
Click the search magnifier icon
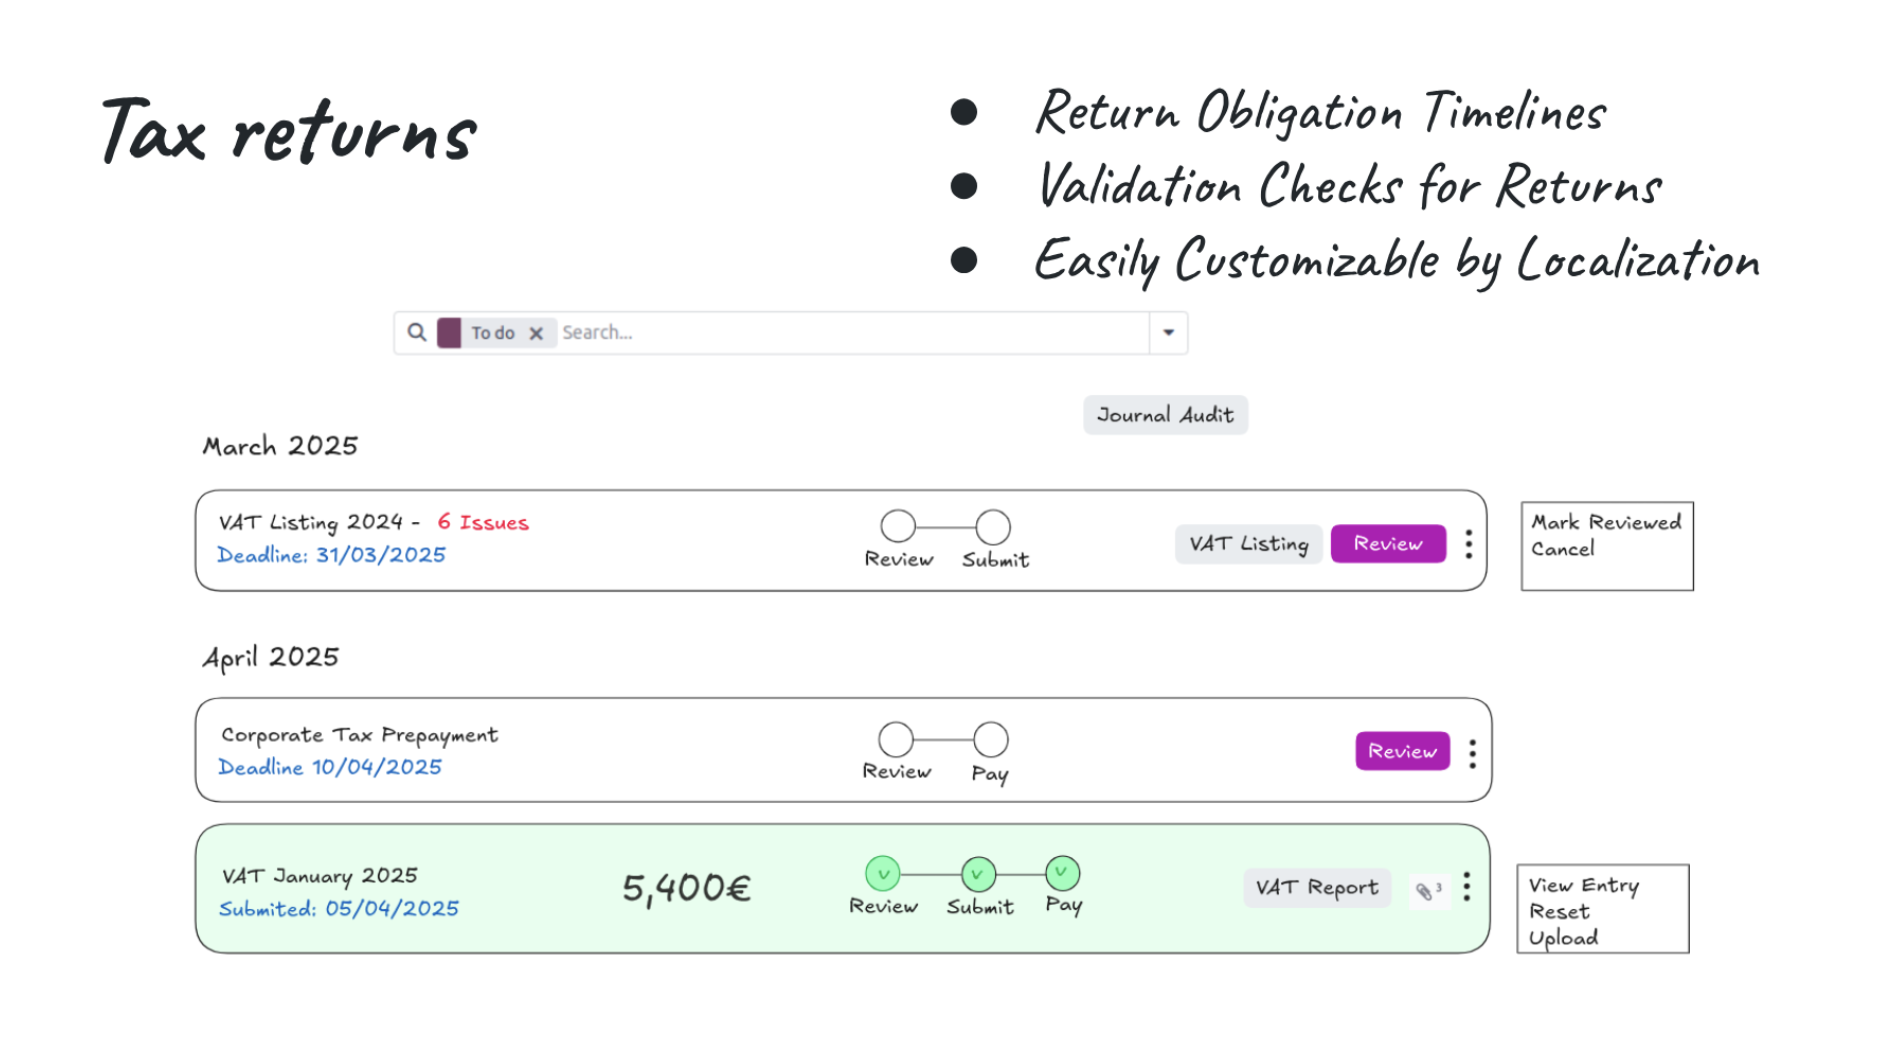[x=417, y=332]
